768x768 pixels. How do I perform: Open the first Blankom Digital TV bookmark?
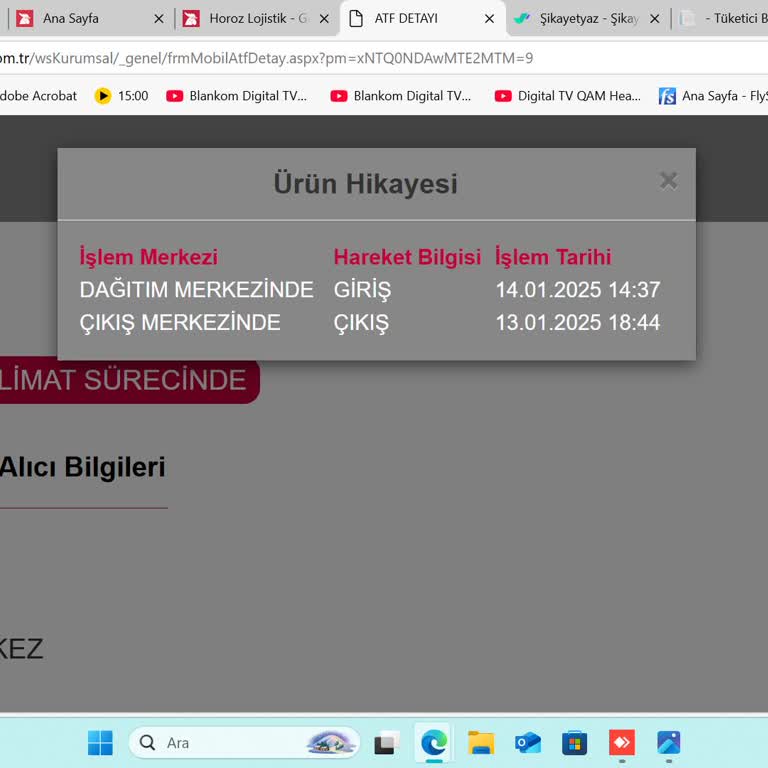(x=236, y=96)
